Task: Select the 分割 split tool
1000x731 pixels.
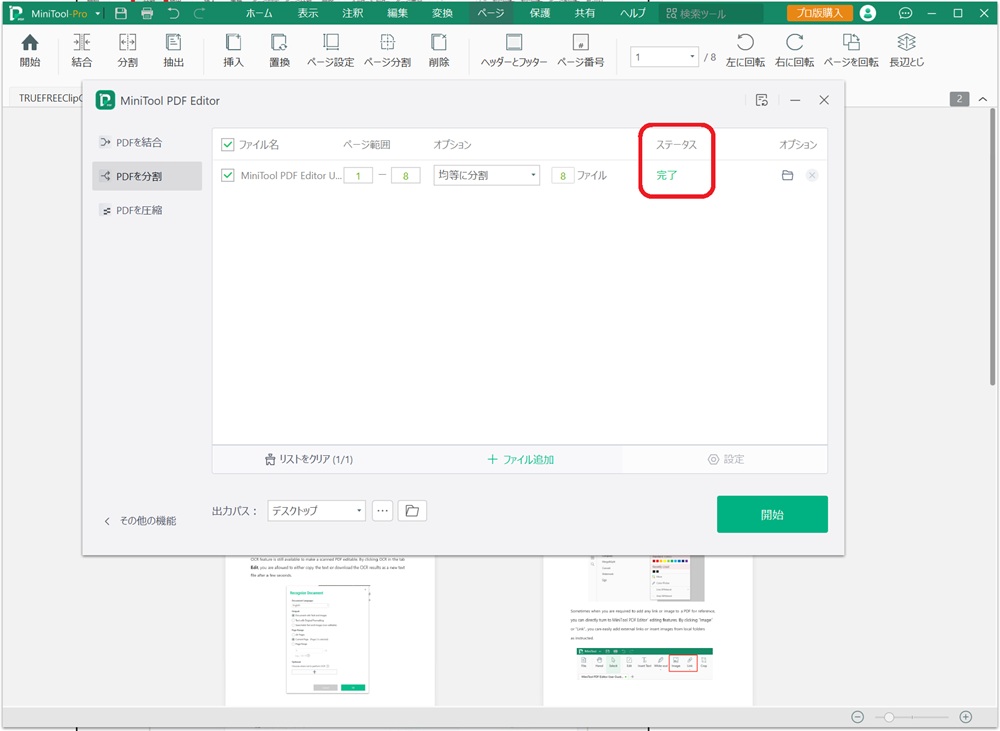Action: (x=128, y=50)
